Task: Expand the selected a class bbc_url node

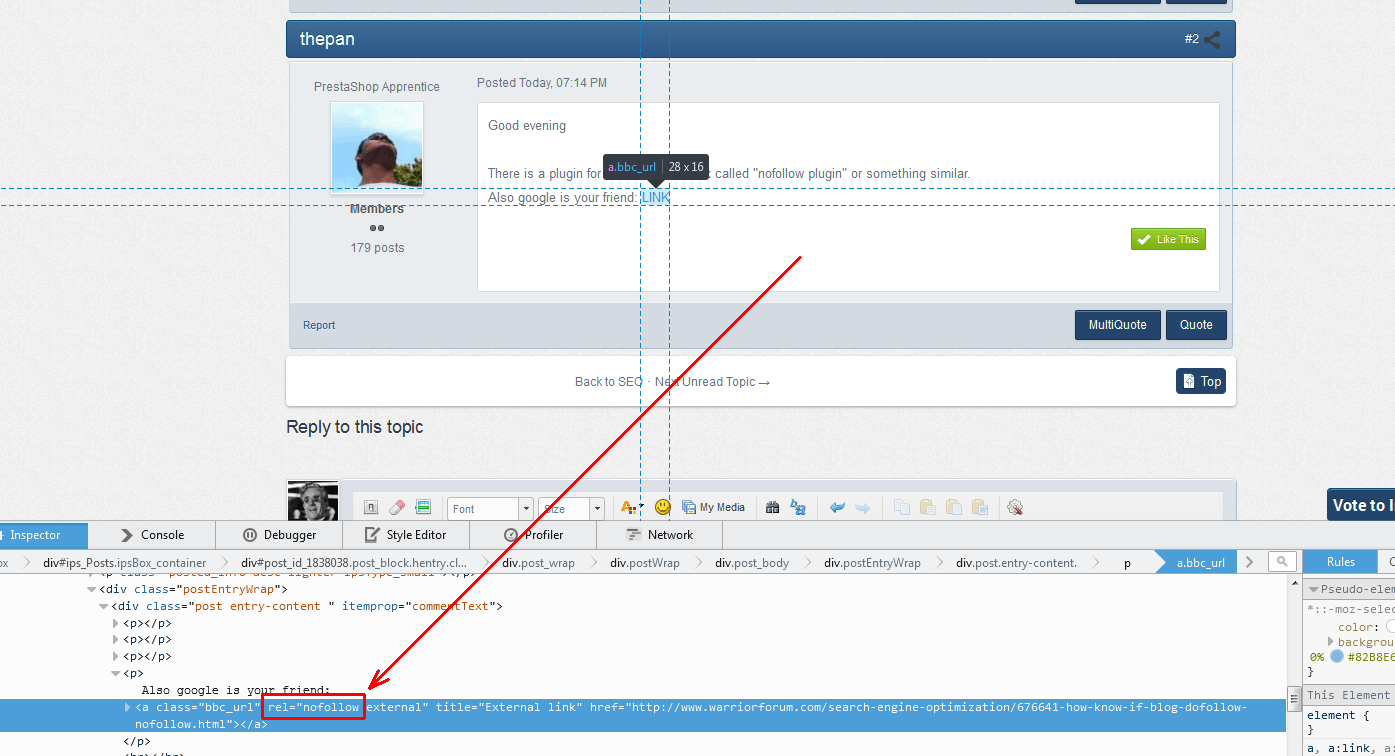Action: click(x=128, y=708)
